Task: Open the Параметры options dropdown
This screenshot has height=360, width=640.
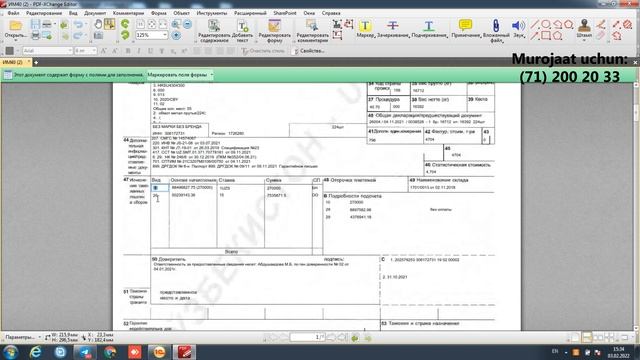Action: (22, 337)
